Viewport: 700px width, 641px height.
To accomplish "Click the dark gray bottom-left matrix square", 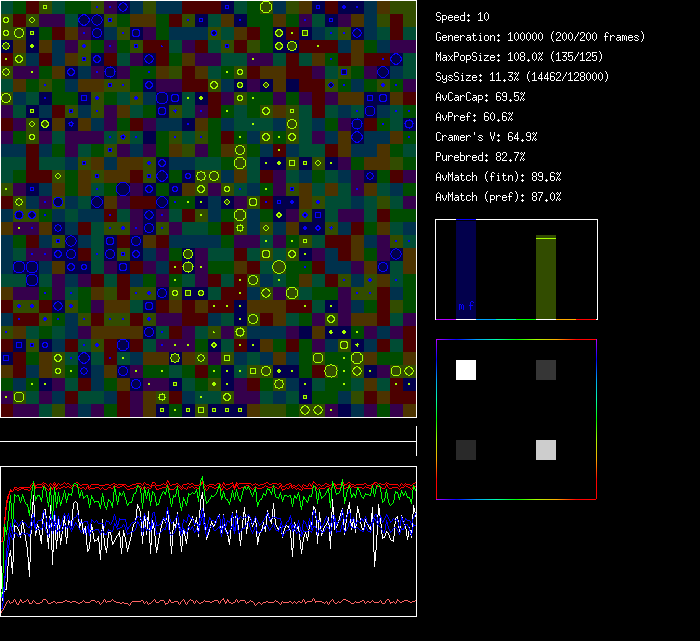I will 466,450.
